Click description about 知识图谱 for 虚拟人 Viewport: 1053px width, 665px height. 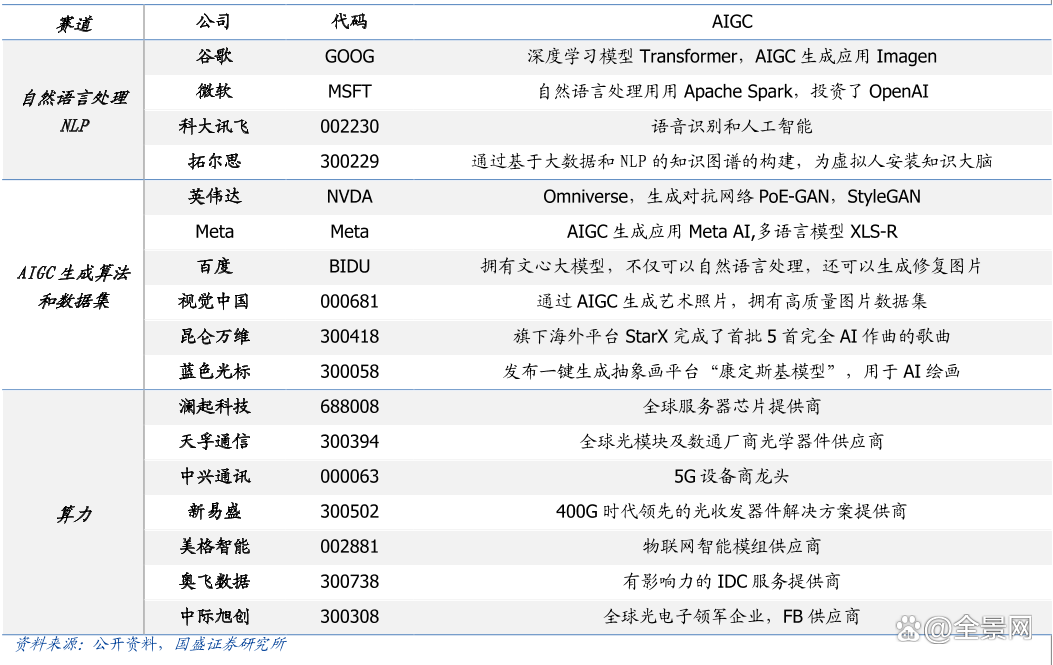[732, 161]
